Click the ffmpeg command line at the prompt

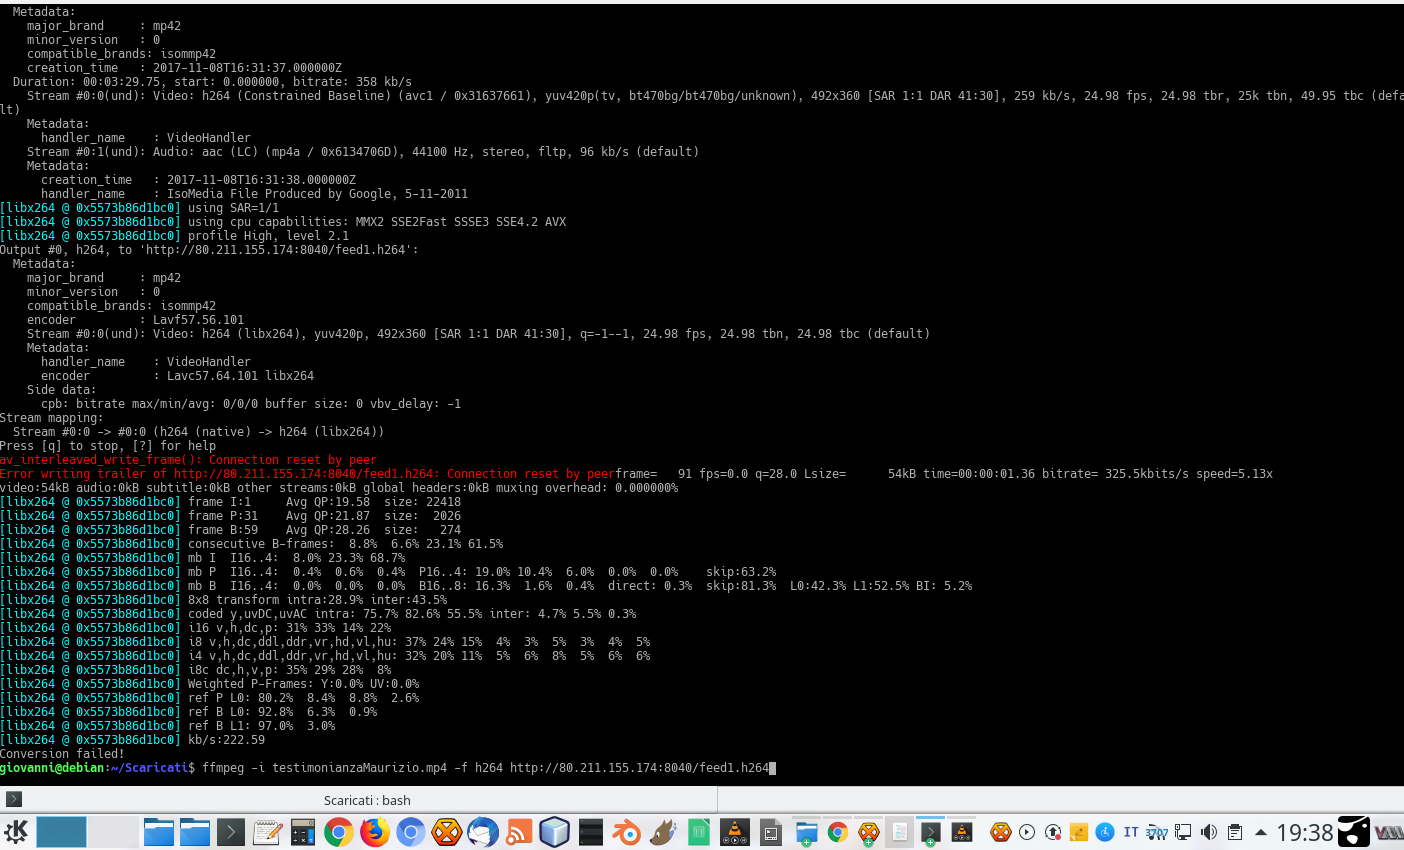click(486, 768)
